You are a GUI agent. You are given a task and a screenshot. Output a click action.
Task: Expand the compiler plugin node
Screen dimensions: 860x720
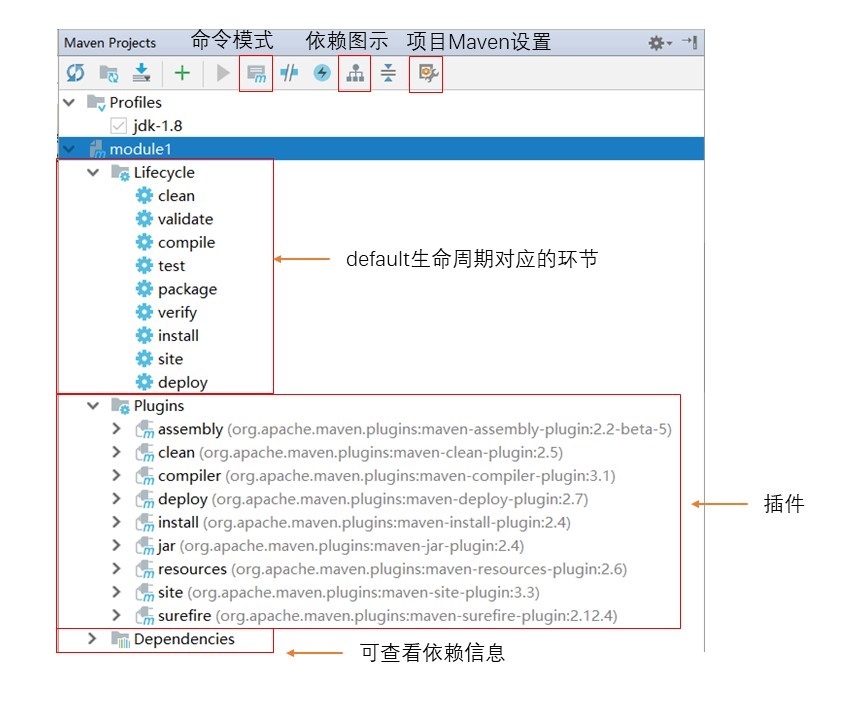[116, 475]
